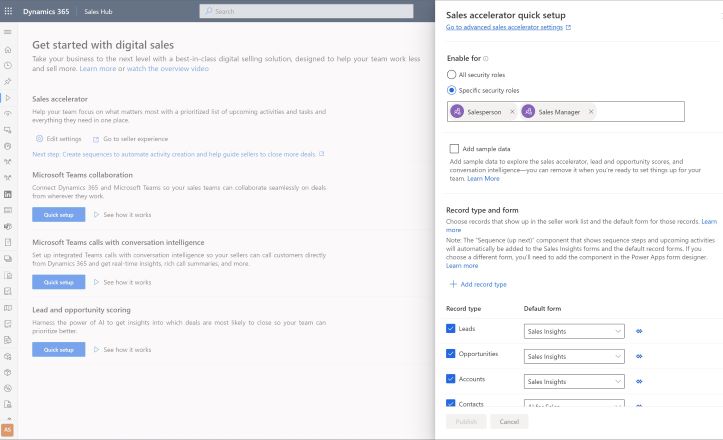Image resolution: width=723 pixels, height=440 pixels.
Task: Open the Opportunities default form dropdown
Action: point(574,356)
